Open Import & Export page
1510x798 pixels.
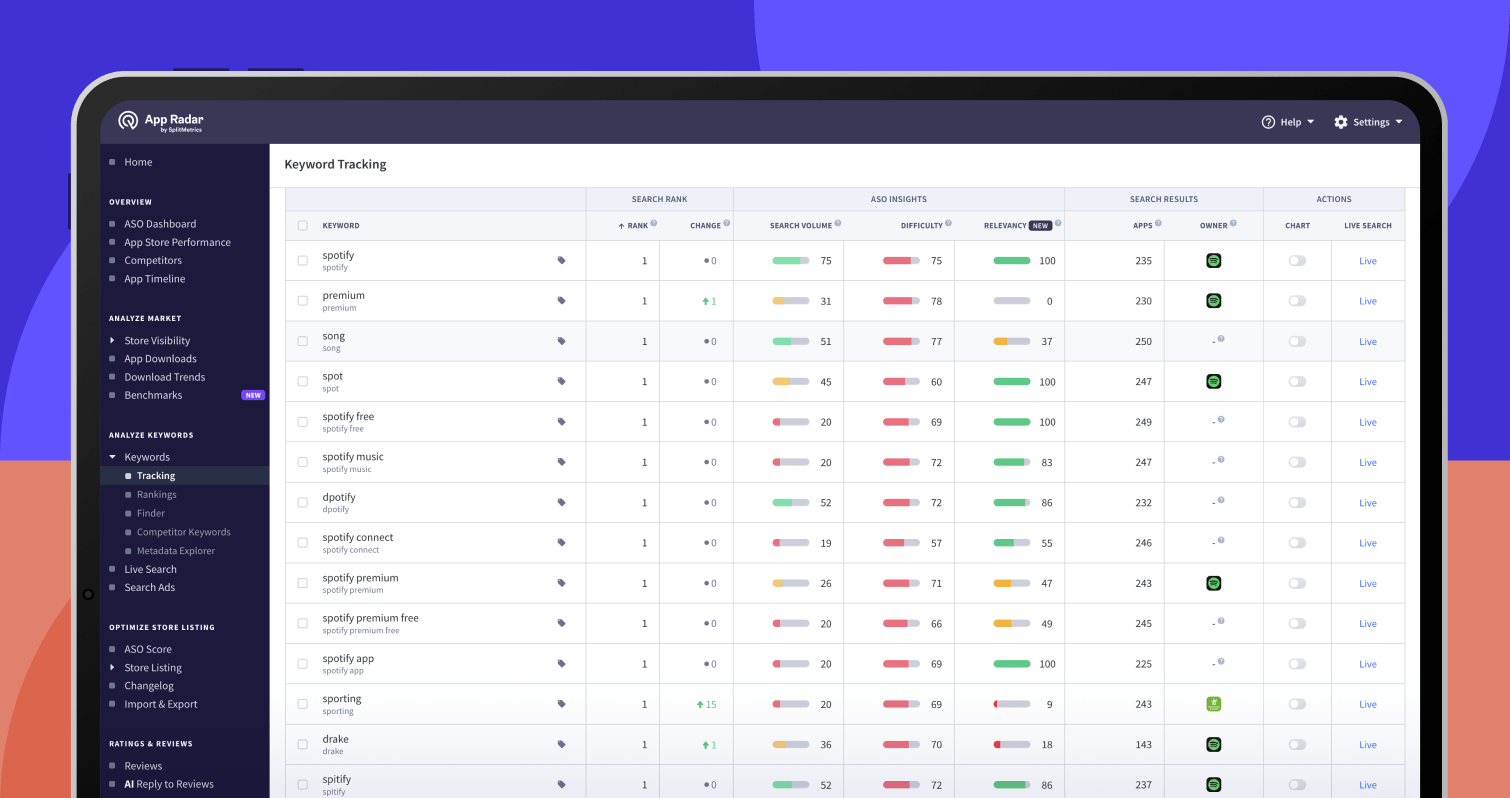(161, 704)
